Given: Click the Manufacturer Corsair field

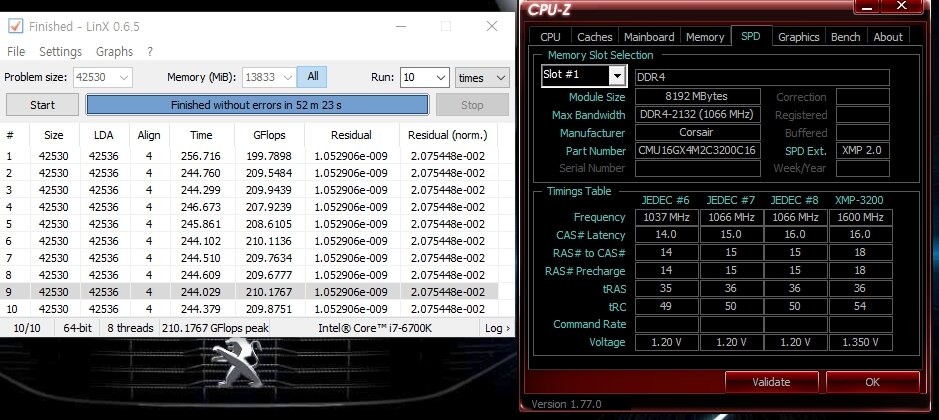Looking at the screenshot, I should point(697,132).
